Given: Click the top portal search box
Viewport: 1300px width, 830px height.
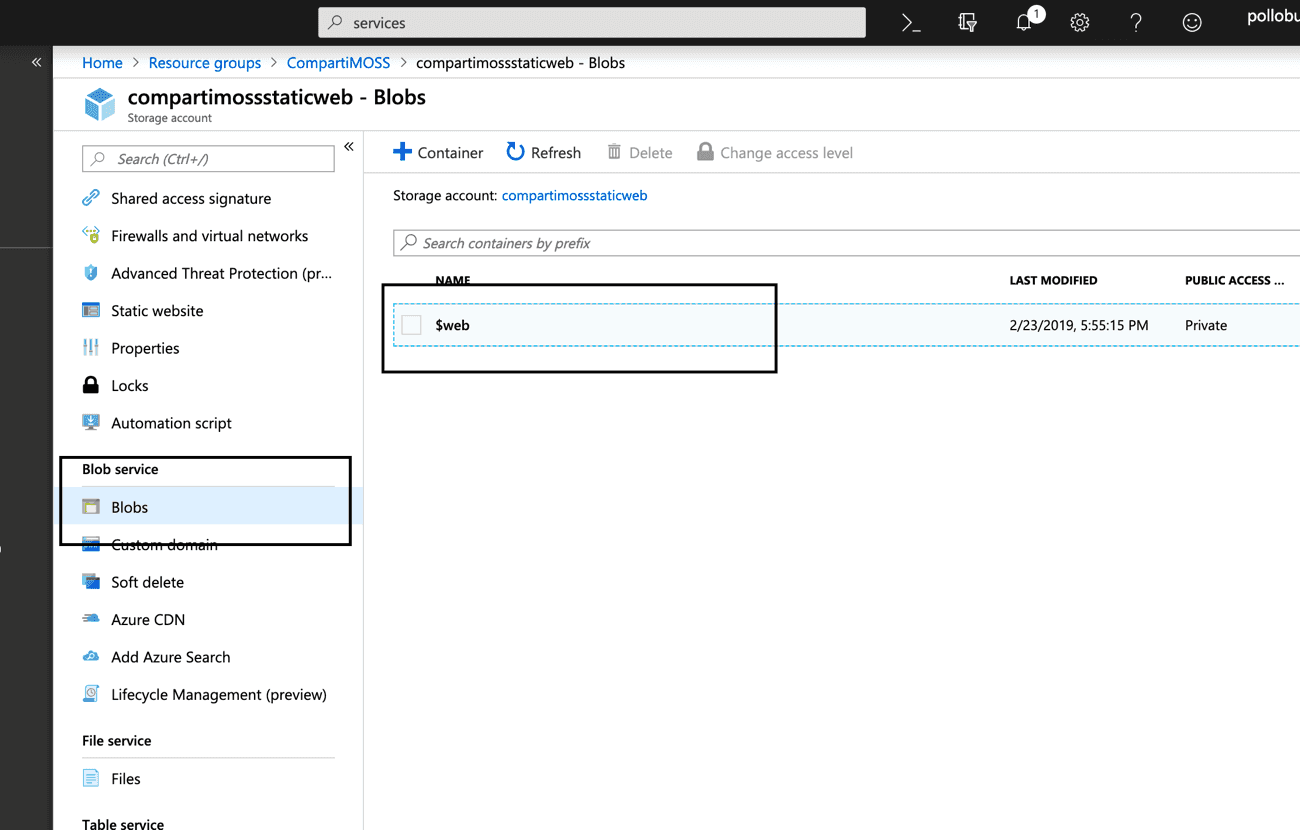Looking at the screenshot, I should coord(592,22).
